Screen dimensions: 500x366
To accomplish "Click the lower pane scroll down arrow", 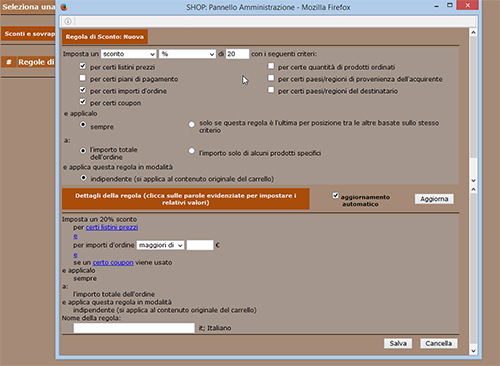I will tap(473, 351).
